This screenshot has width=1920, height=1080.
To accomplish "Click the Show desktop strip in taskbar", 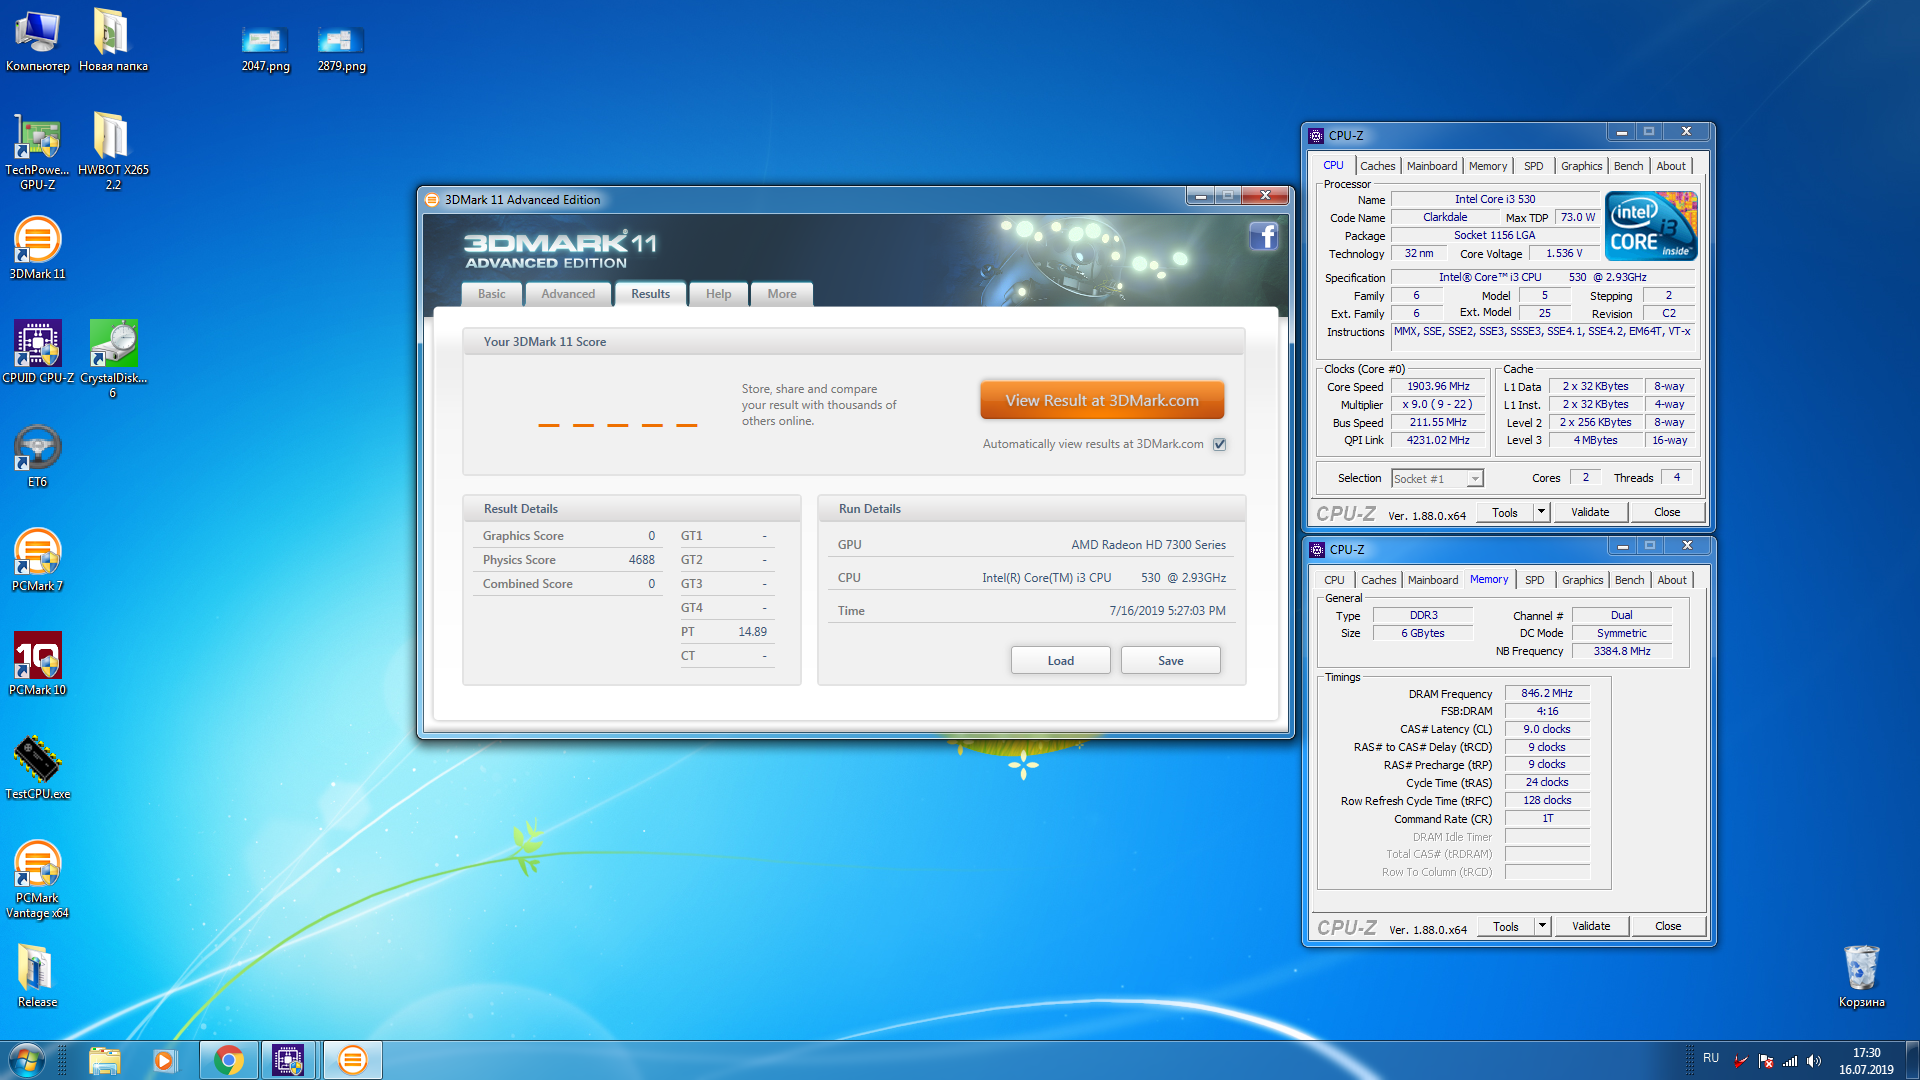I will pyautogui.click(x=1912, y=1060).
